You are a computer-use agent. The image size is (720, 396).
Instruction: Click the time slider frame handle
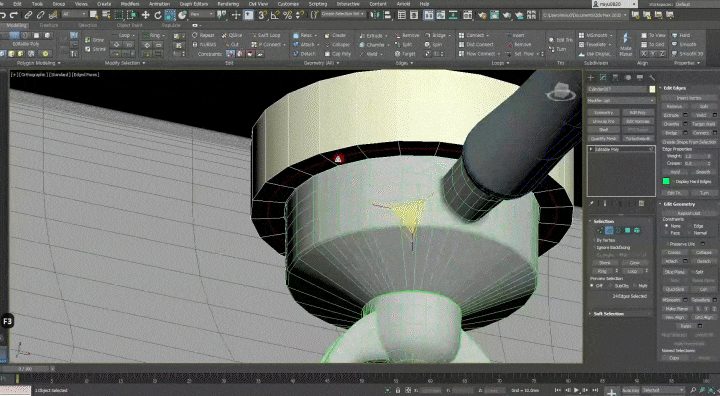(x=26, y=368)
